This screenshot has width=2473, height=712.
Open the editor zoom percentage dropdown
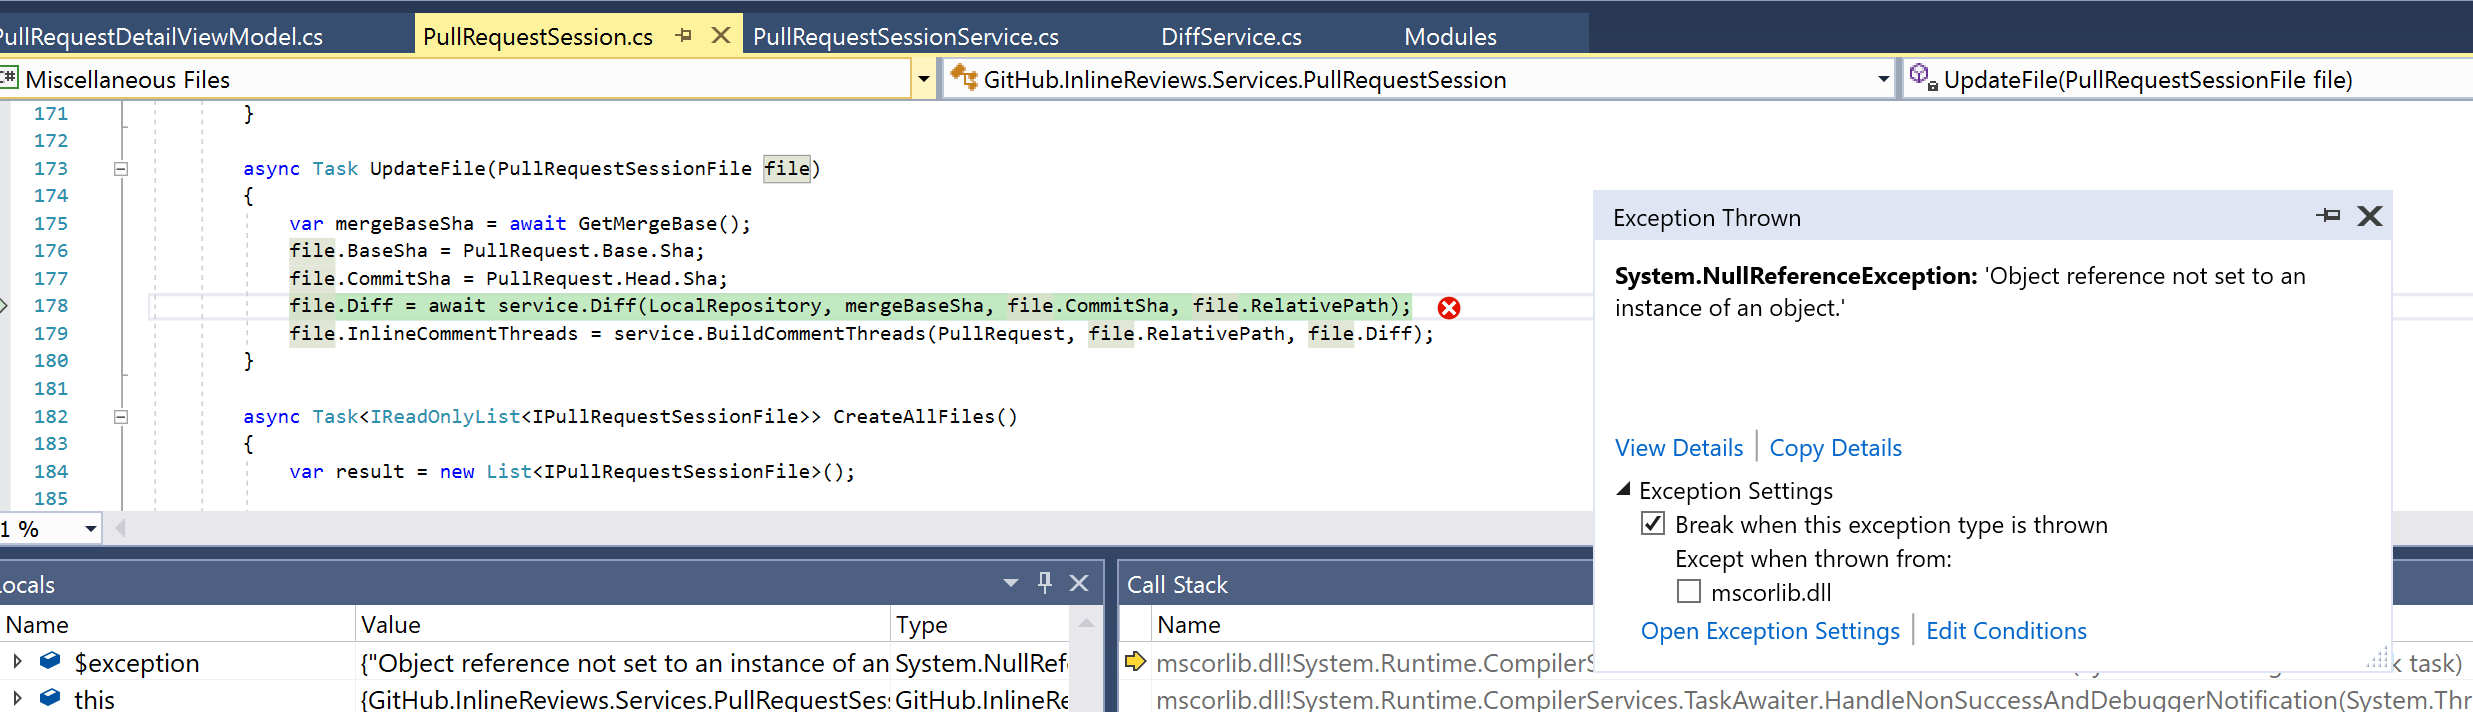click(x=90, y=528)
